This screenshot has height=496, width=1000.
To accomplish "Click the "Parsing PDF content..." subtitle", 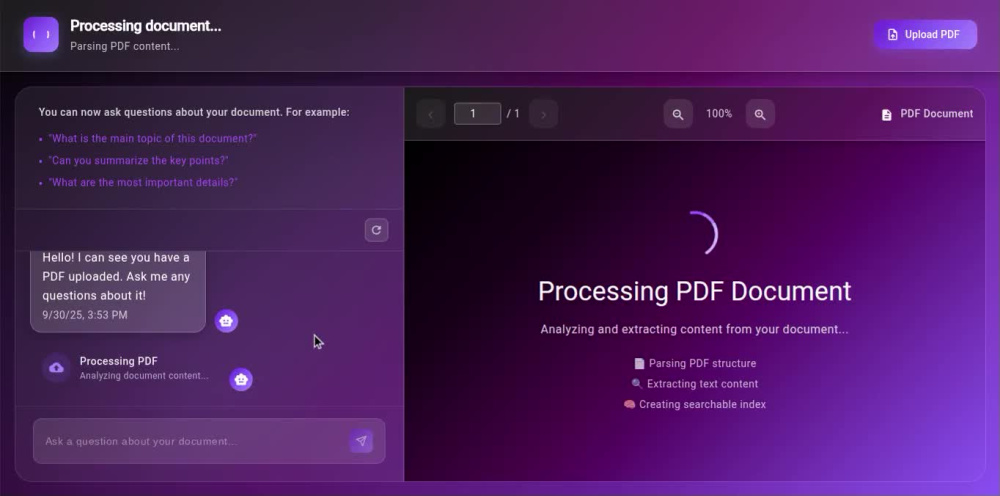I will click(x=124, y=46).
